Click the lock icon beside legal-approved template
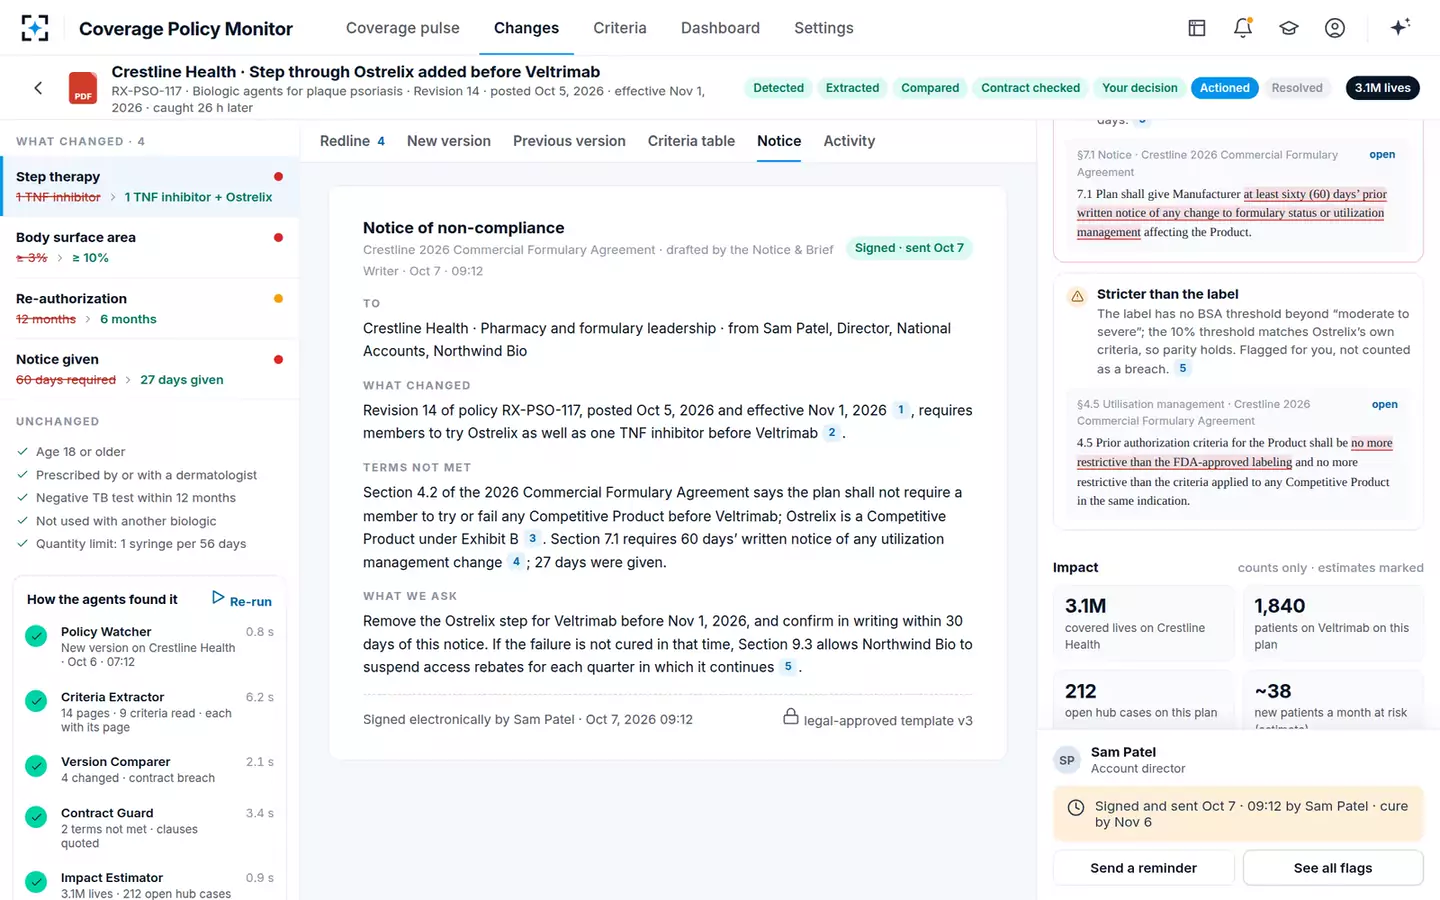Viewport: 1440px width, 900px height. (x=790, y=717)
